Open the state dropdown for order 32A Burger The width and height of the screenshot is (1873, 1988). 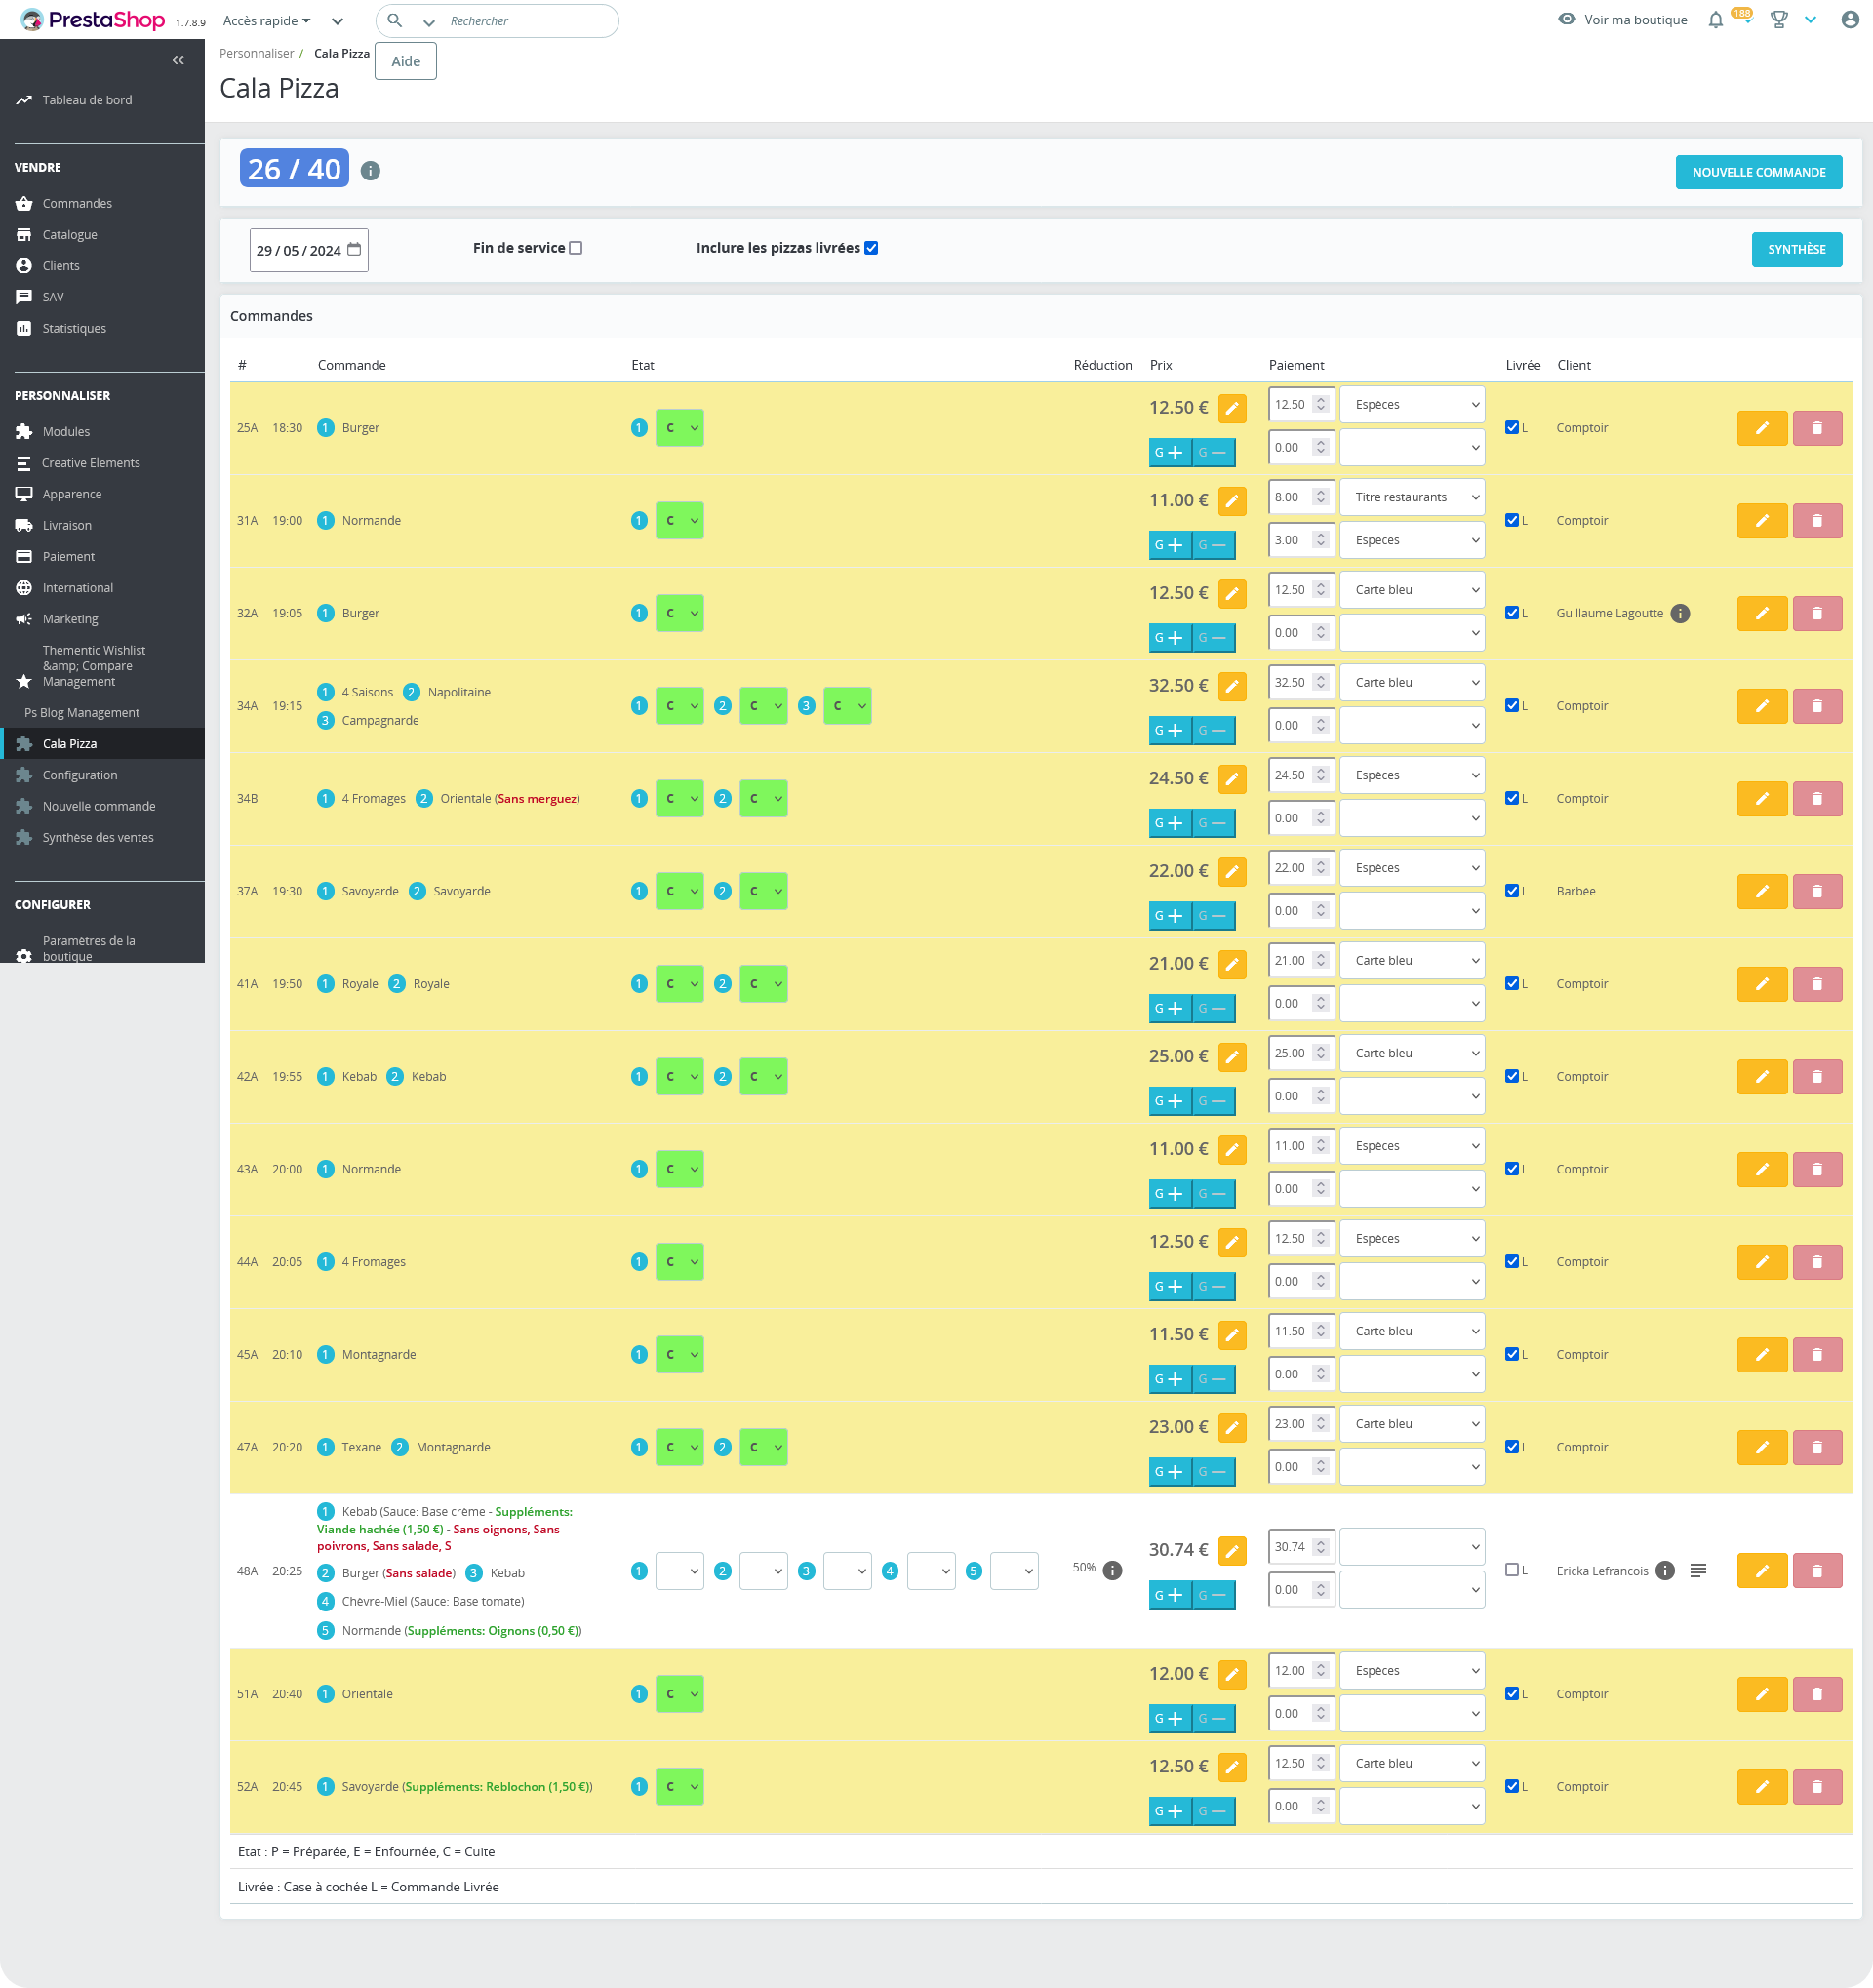click(x=680, y=614)
